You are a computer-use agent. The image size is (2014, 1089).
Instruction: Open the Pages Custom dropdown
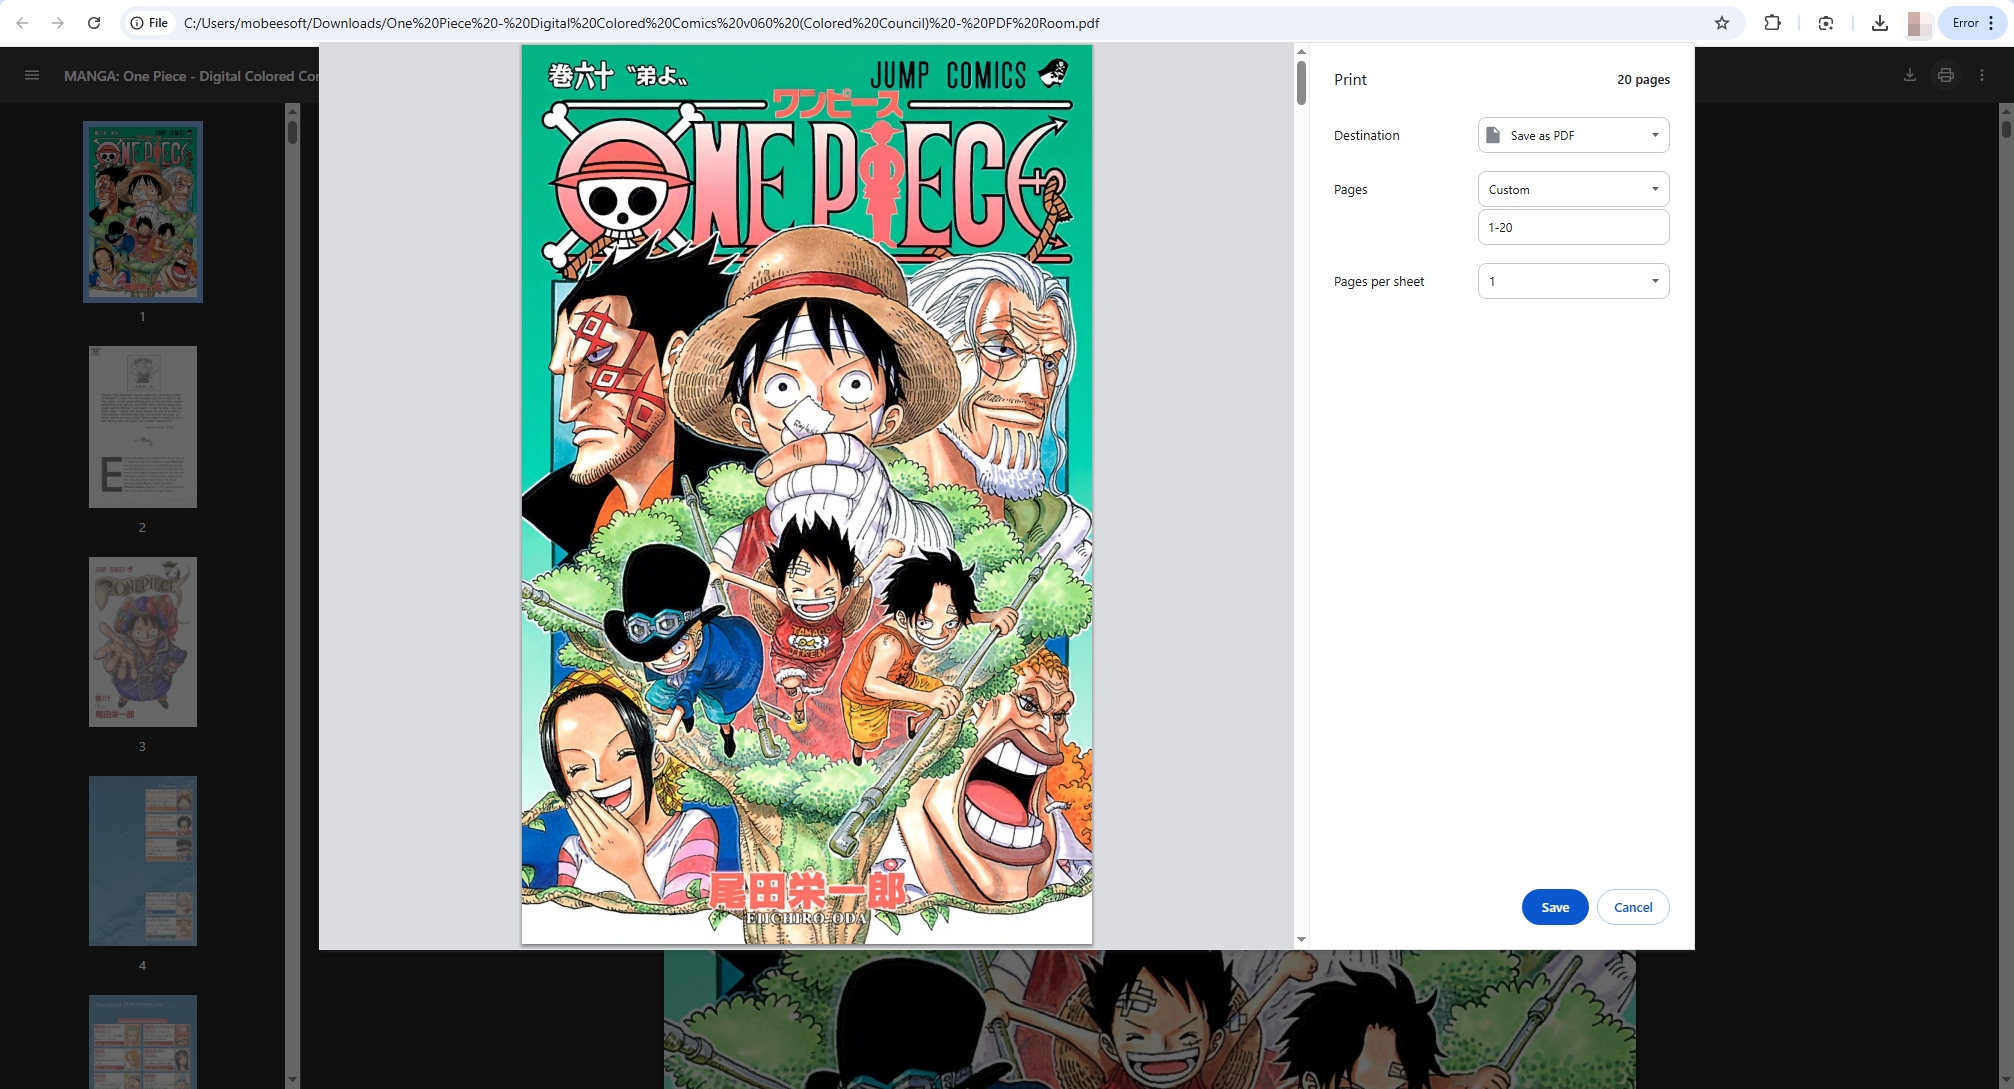pyautogui.click(x=1573, y=189)
